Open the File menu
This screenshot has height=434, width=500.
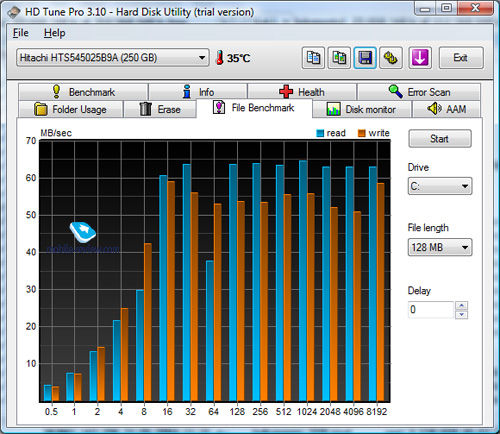click(21, 33)
